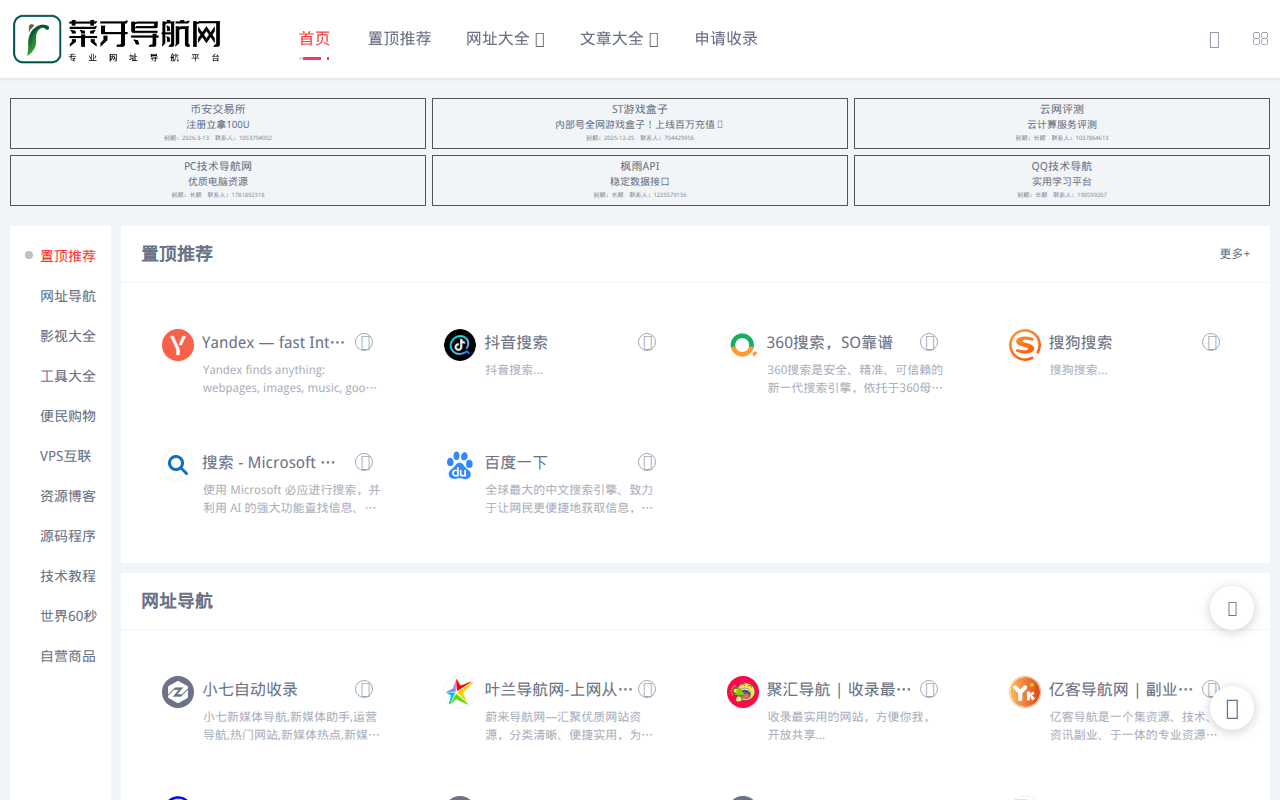Screen dimensions: 1280x800
Task: Click the 抖音搜索 TikTok logo icon
Action: point(459,344)
